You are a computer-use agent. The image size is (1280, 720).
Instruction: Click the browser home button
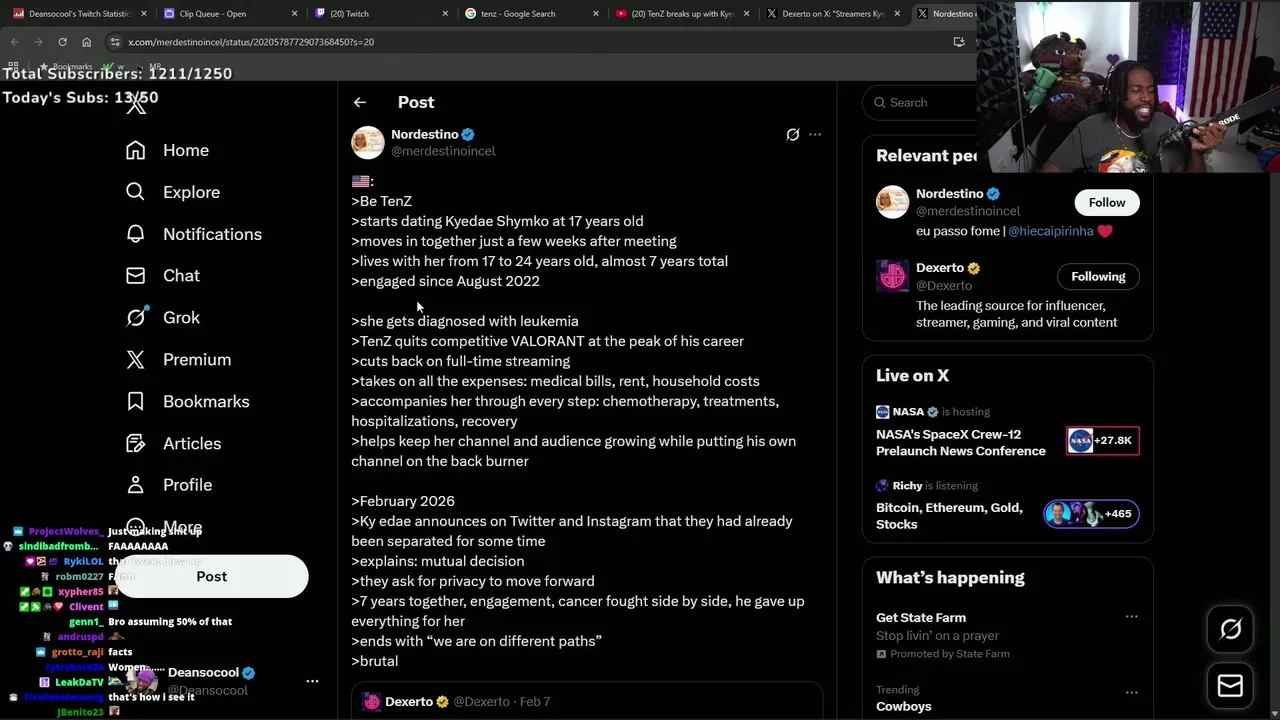(86, 42)
